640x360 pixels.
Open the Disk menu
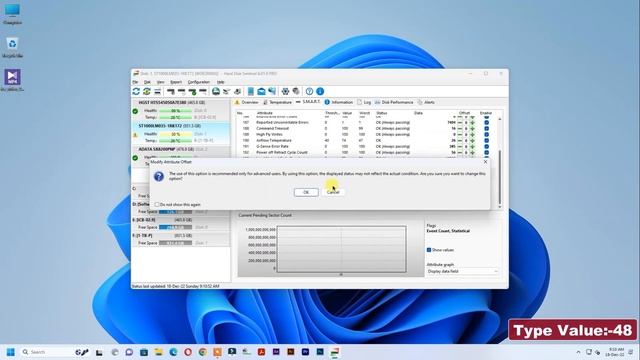coord(147,82)
